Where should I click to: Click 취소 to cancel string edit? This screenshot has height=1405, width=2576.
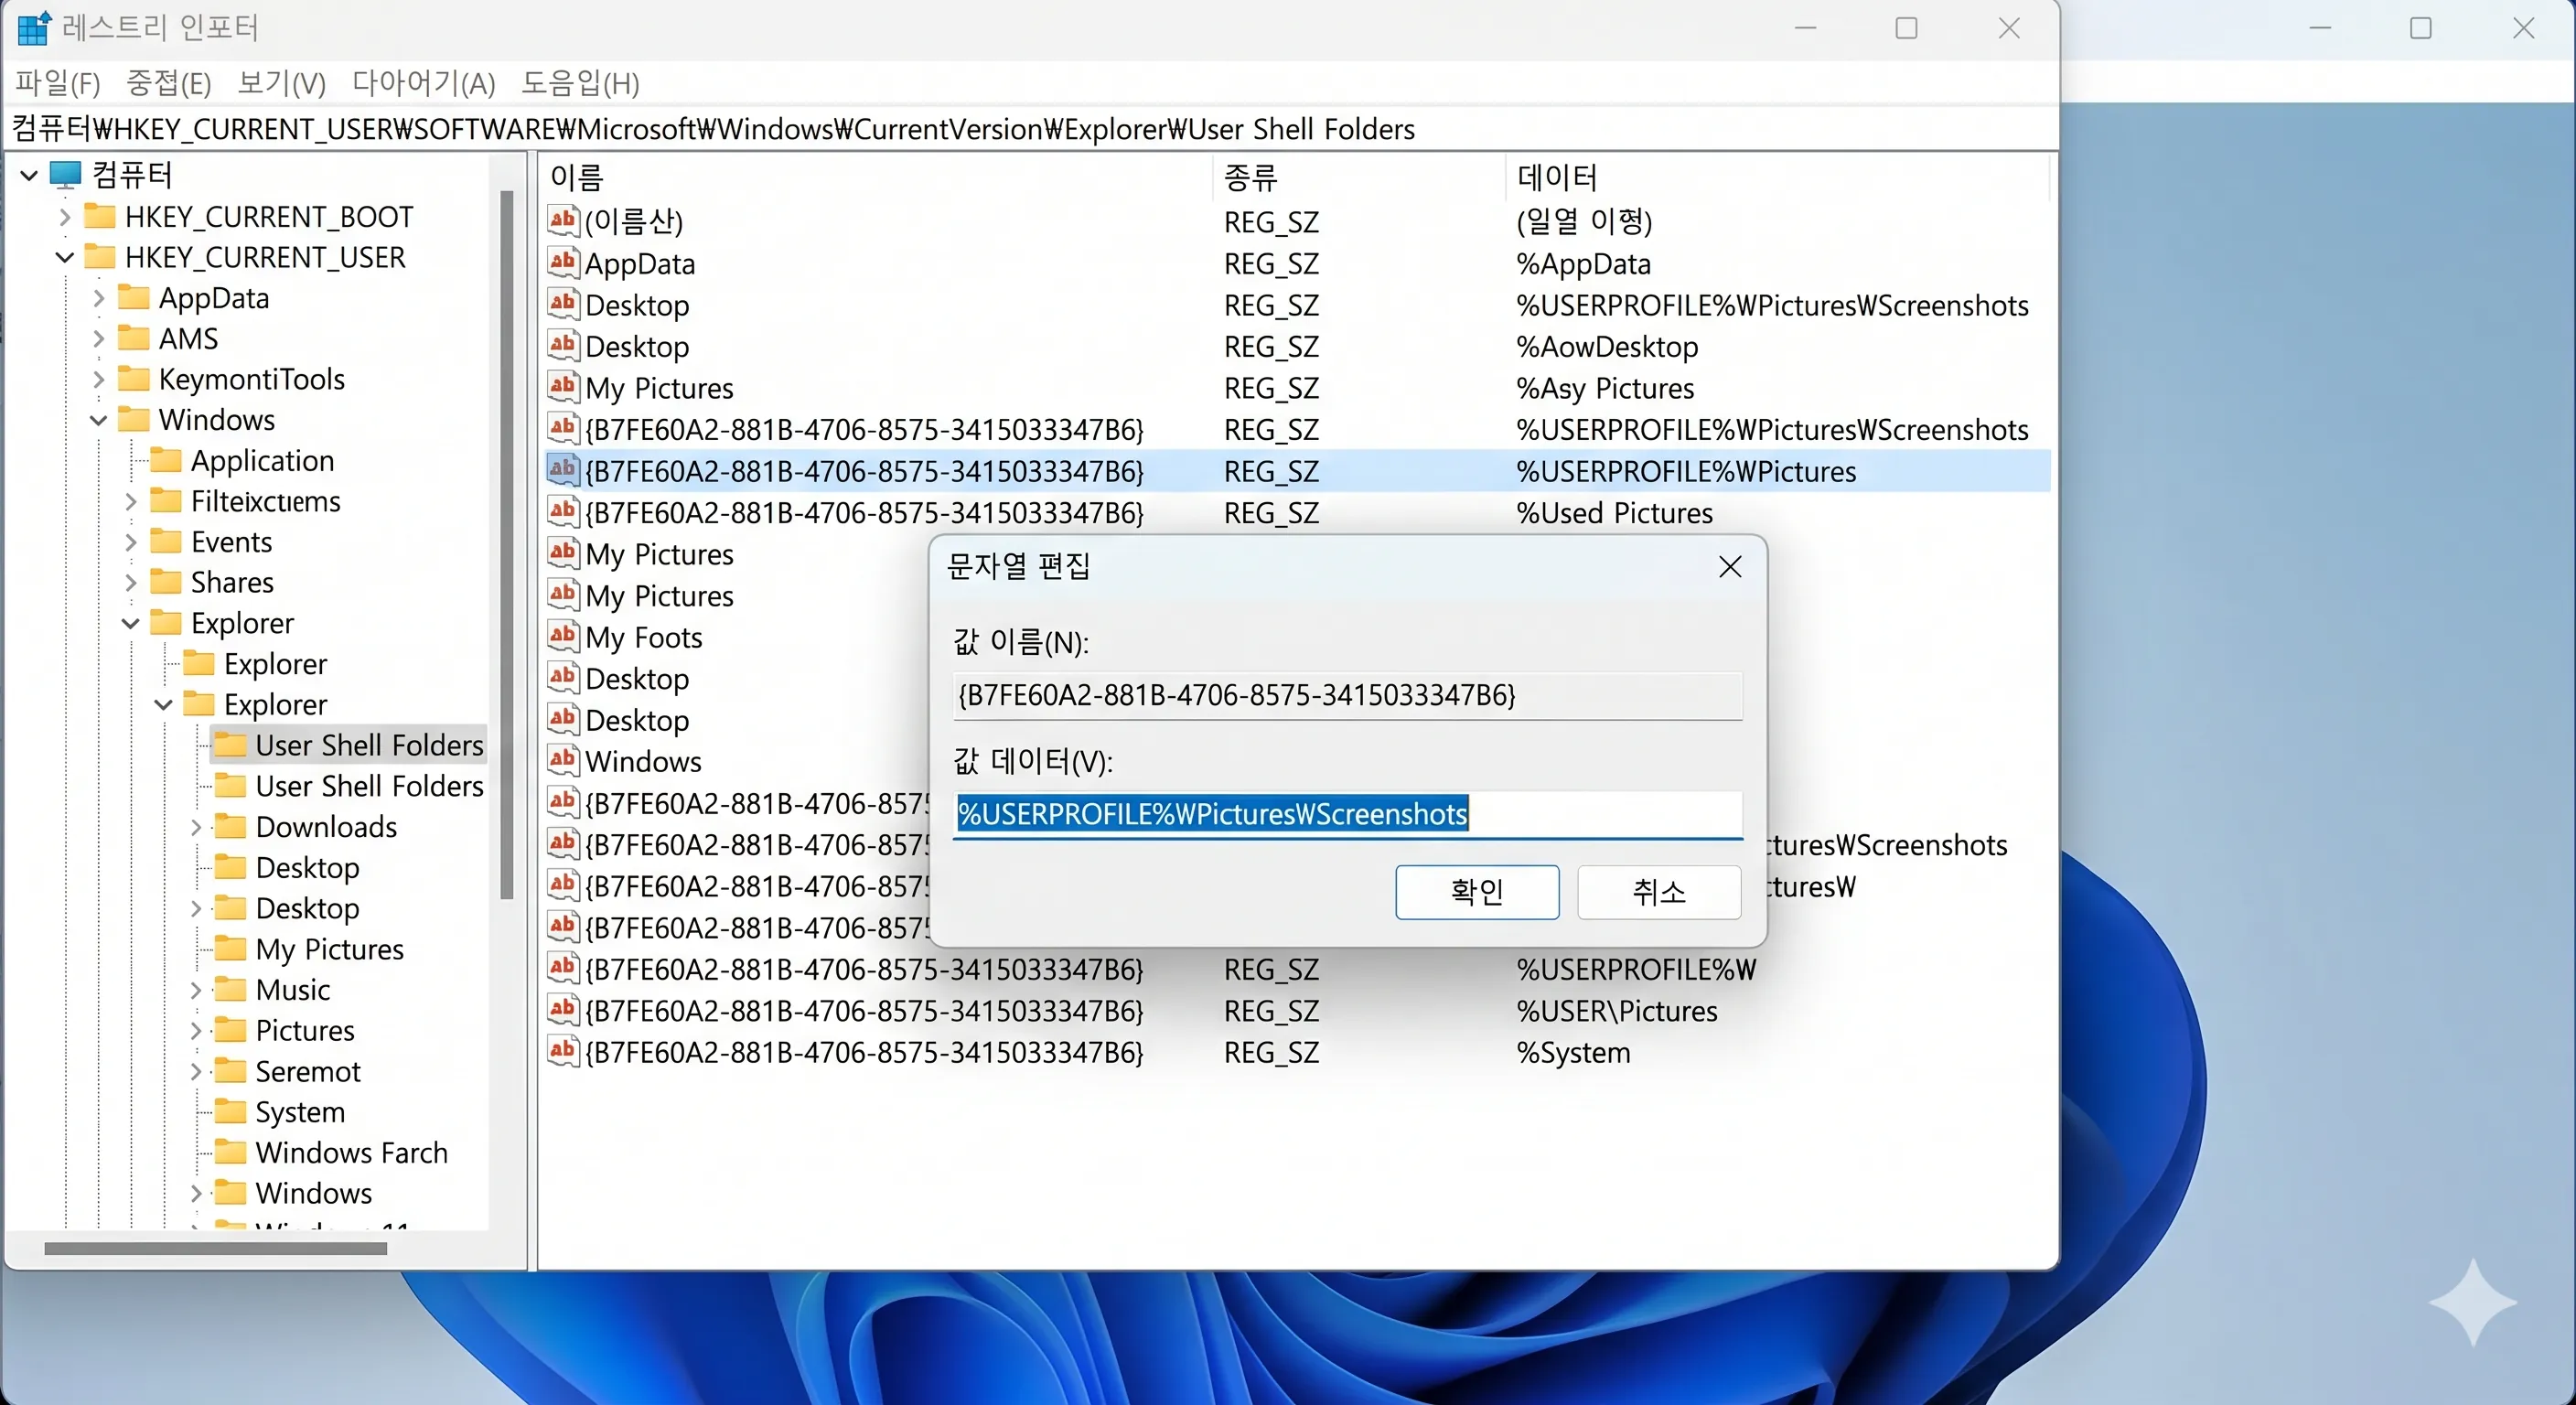[1659, 891]
